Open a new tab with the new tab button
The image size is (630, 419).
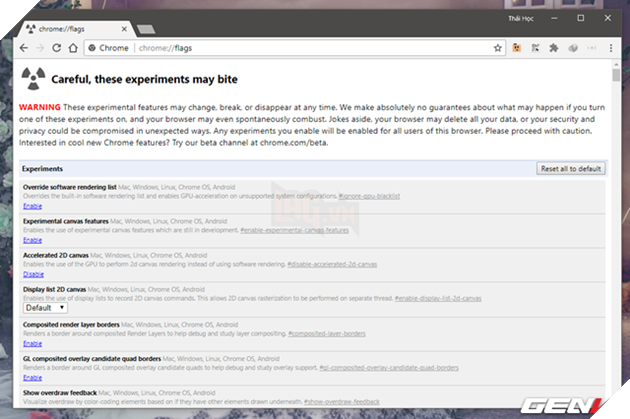146,29
